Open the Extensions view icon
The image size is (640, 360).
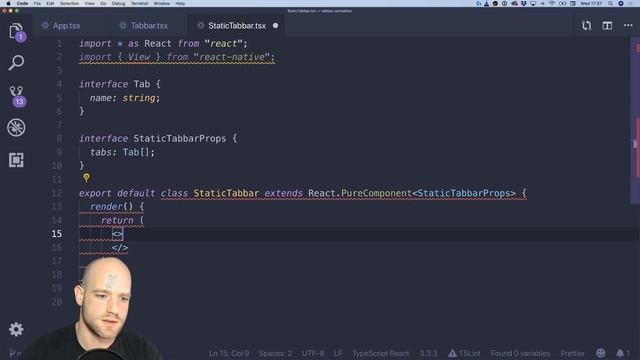tap(16, 160)
